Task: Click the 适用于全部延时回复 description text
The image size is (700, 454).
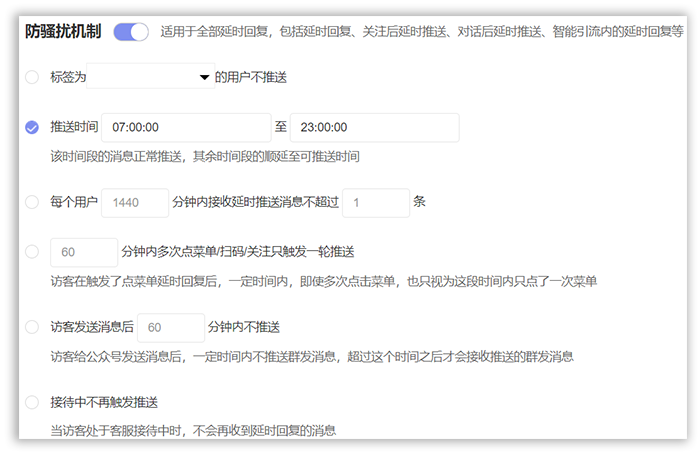Action: coord(422,31)
